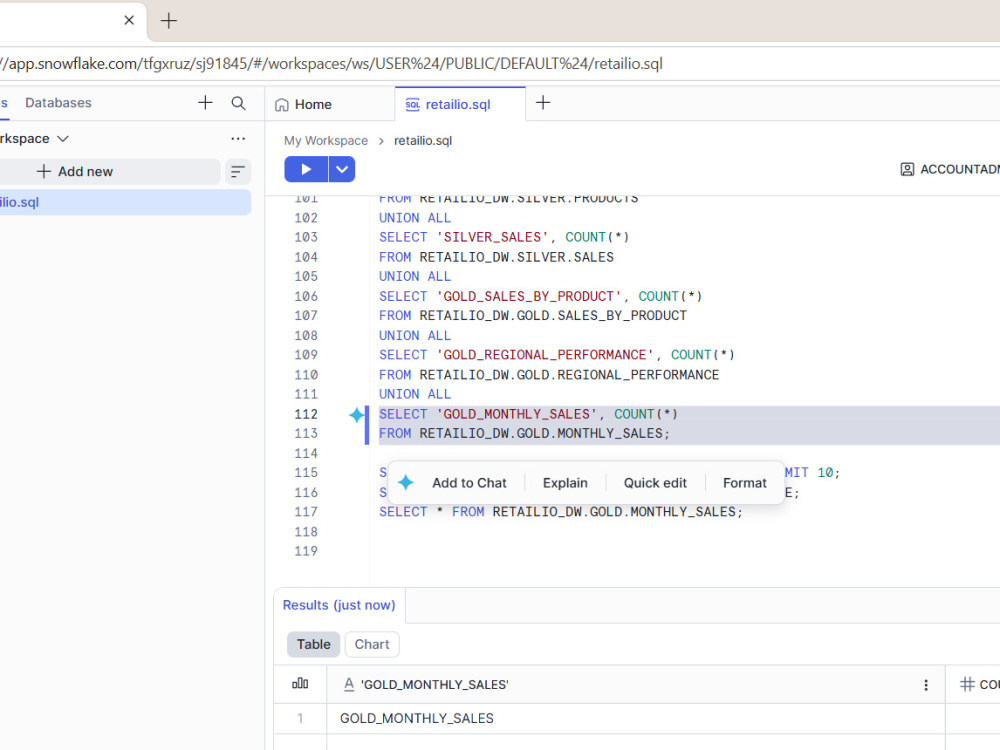Image resolution: width=1000 pixels, height=750 pixels.
Task: Click the Copilot sparkle icon at line 112
Action: coord(357,415)
